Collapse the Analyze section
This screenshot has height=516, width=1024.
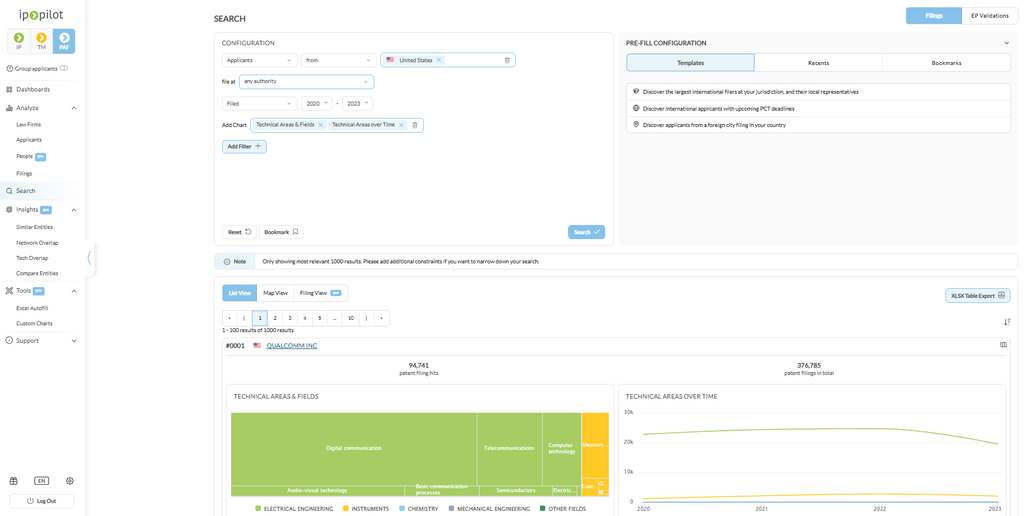point(74,108)
